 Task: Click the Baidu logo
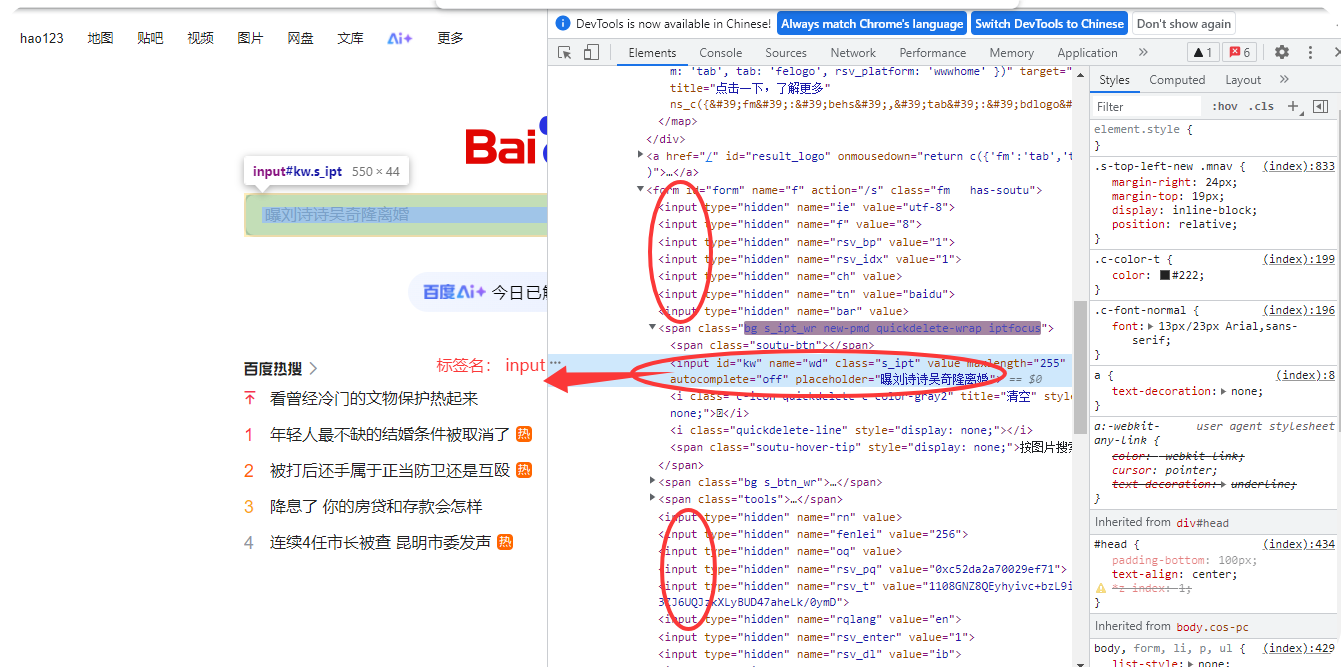click(x=507, y=142)
